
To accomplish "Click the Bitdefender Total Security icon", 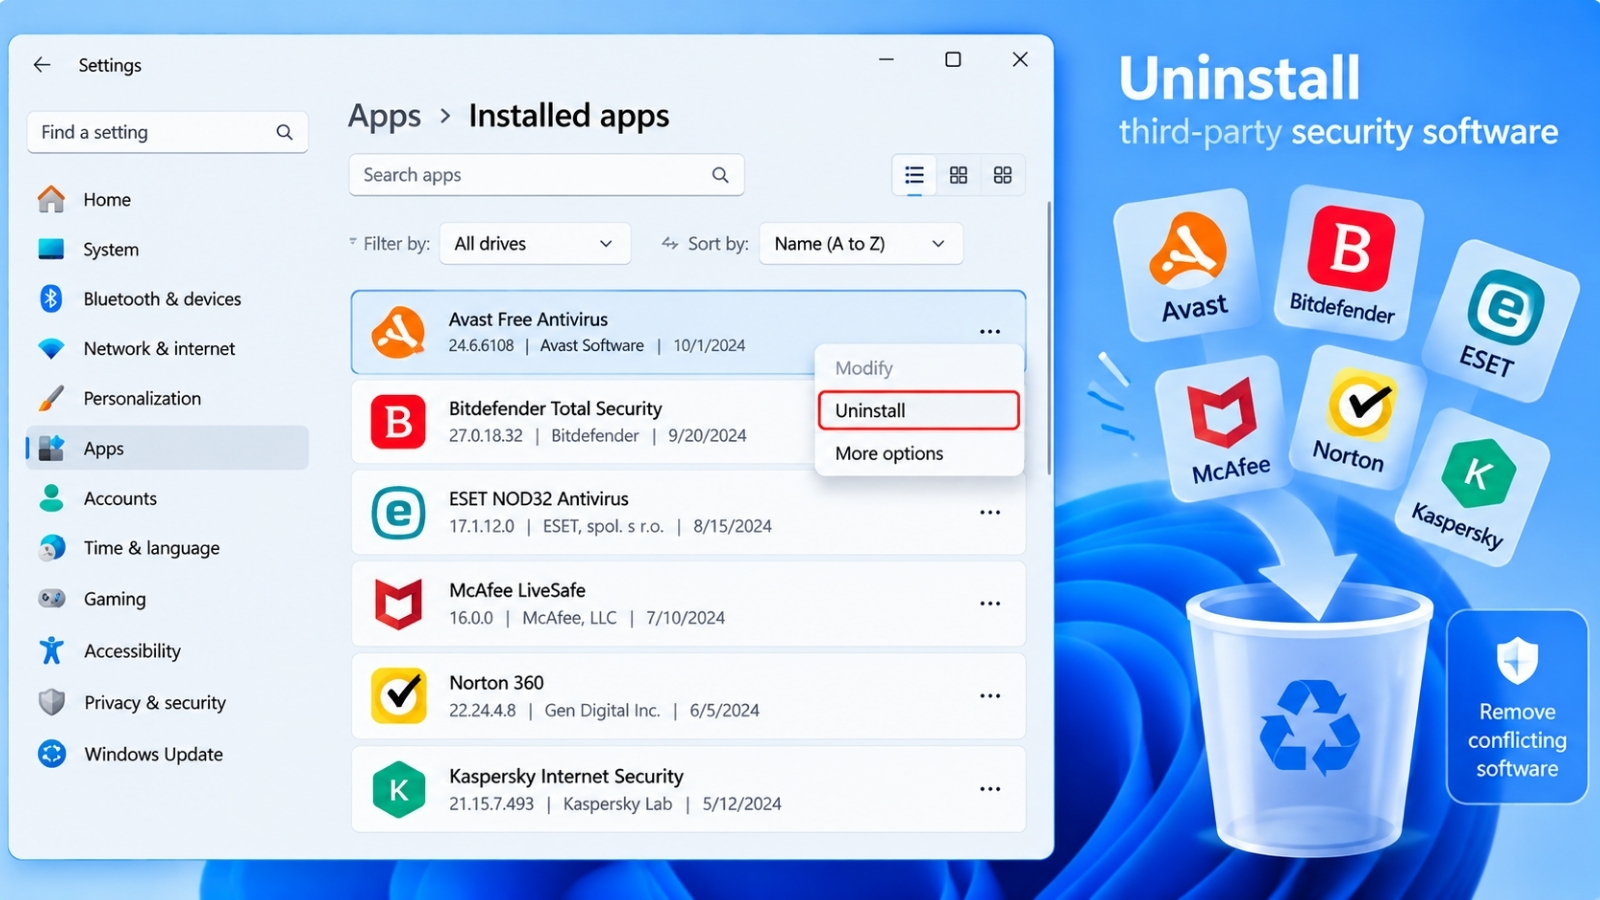I will (398, 422).
